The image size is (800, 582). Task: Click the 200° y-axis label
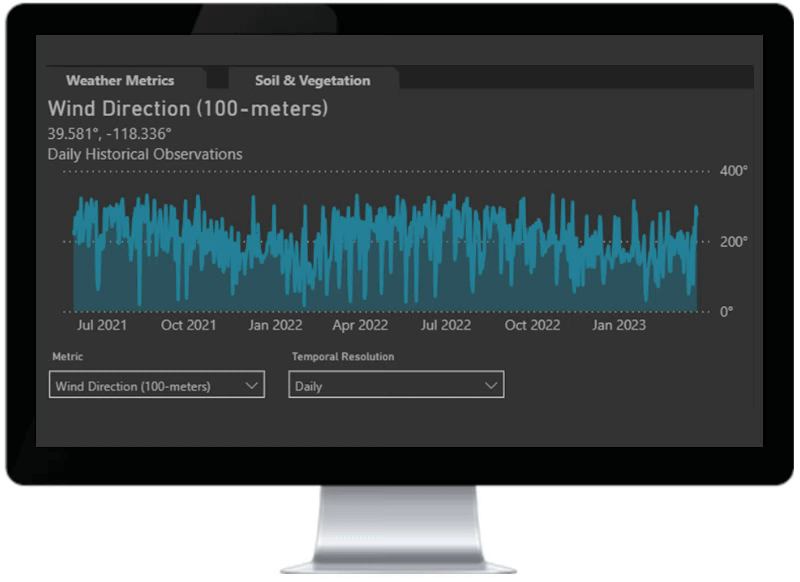pos(734,241)
